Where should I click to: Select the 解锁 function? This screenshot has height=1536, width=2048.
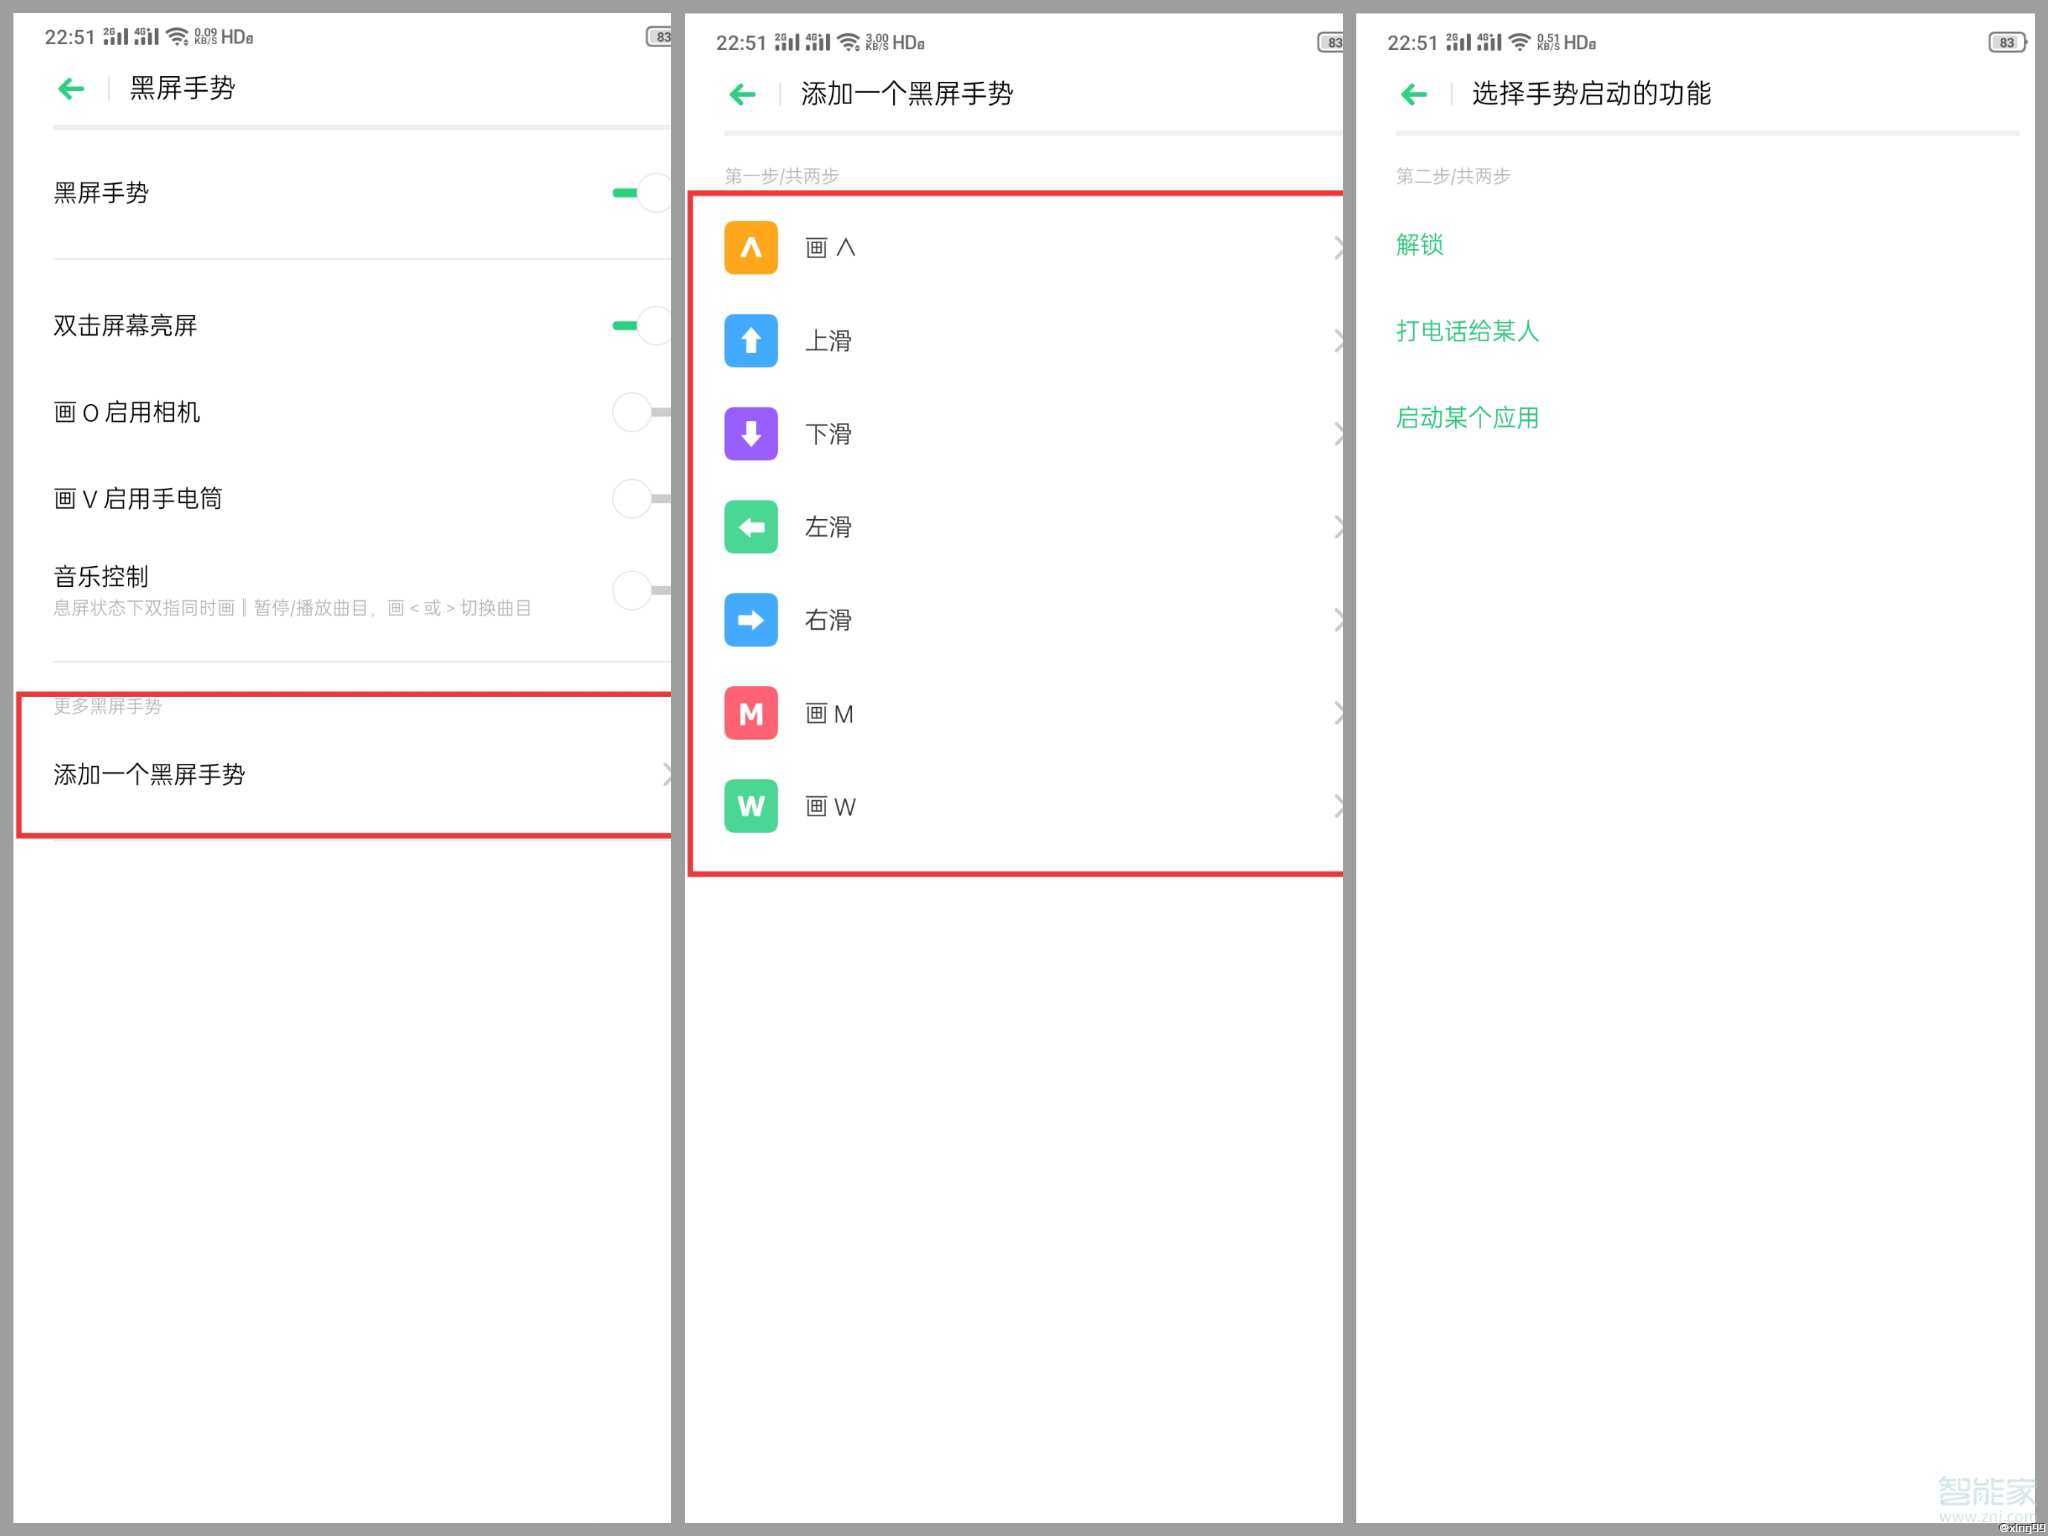point(1420,244)
